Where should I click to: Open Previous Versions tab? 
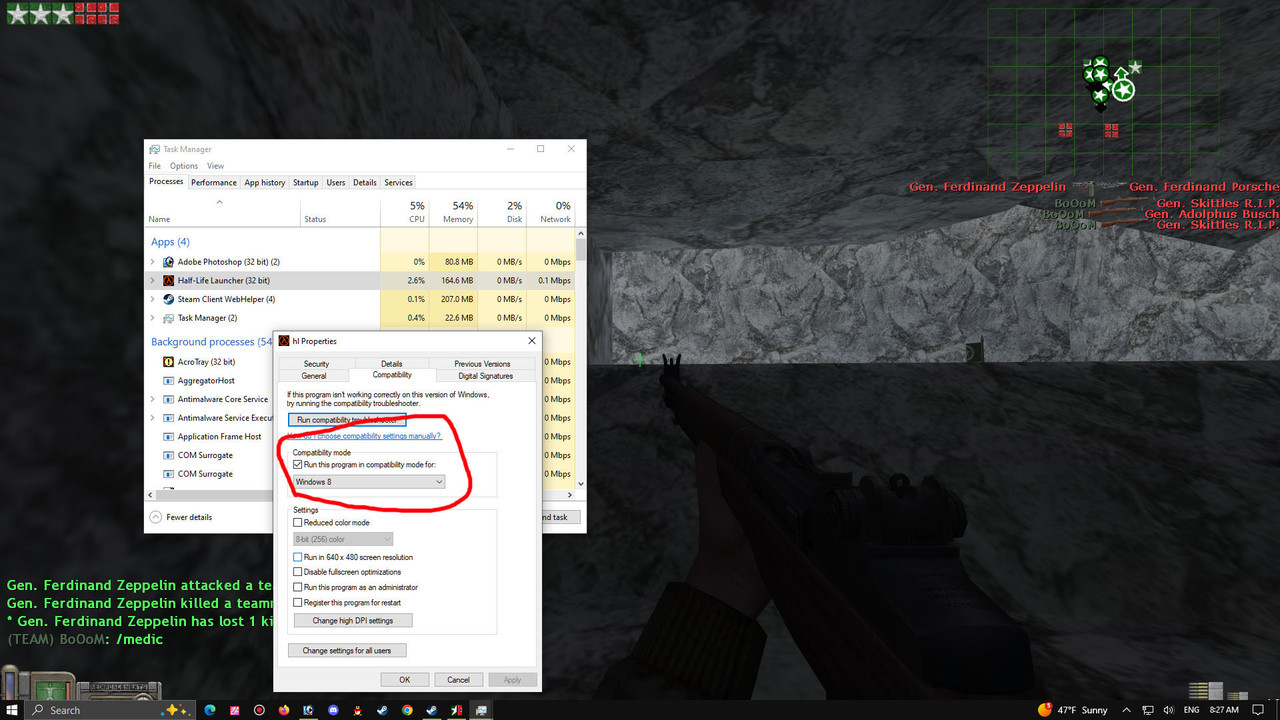click(x=482, y=364)
